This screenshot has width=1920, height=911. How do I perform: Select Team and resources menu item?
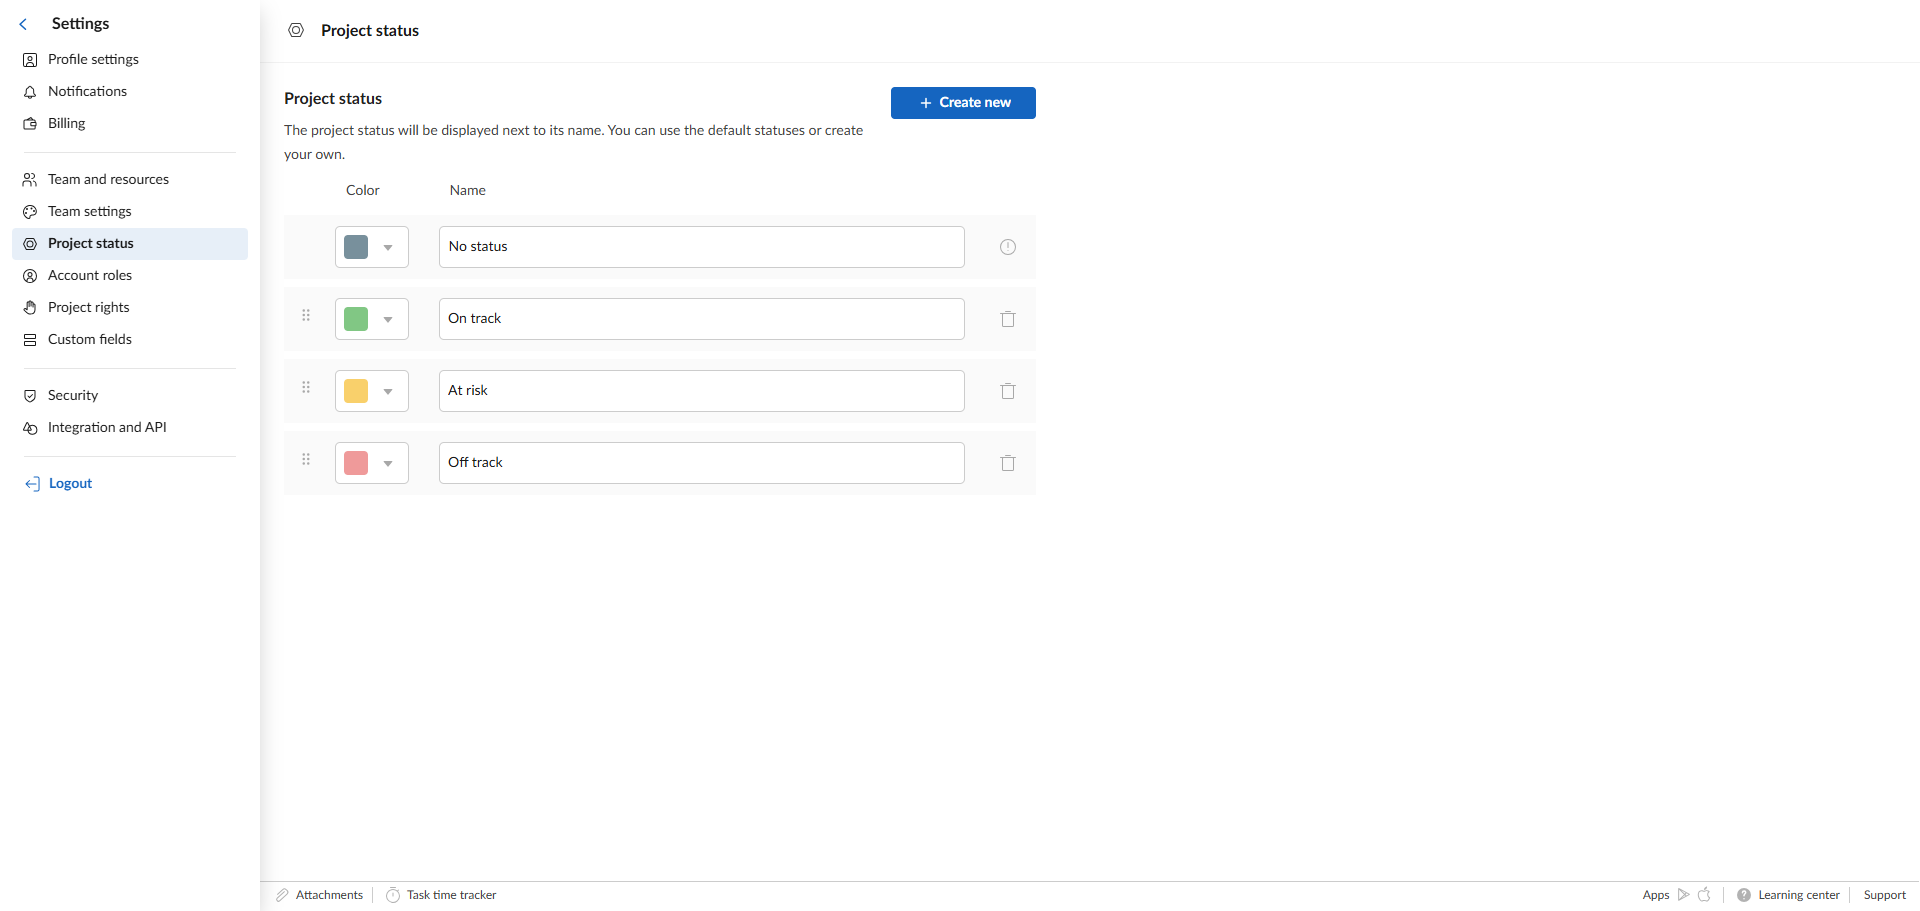pyautogui.click(x=108, y=180)
